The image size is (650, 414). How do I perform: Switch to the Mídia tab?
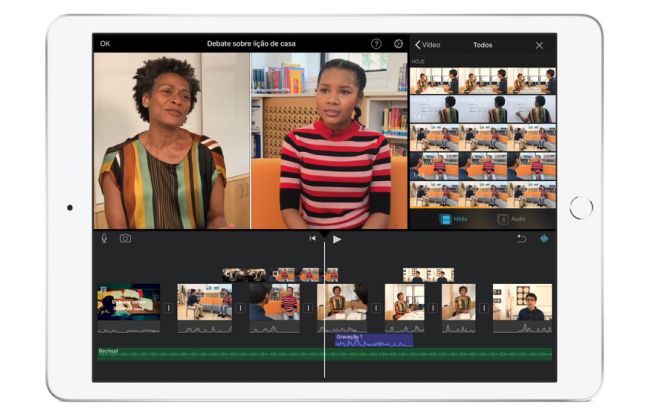[x=454, y=219]
